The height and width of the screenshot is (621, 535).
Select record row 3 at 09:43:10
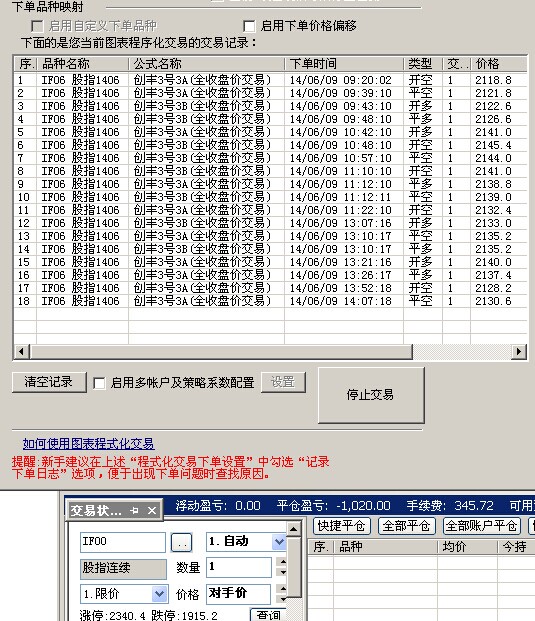click(x=270, y=106)
